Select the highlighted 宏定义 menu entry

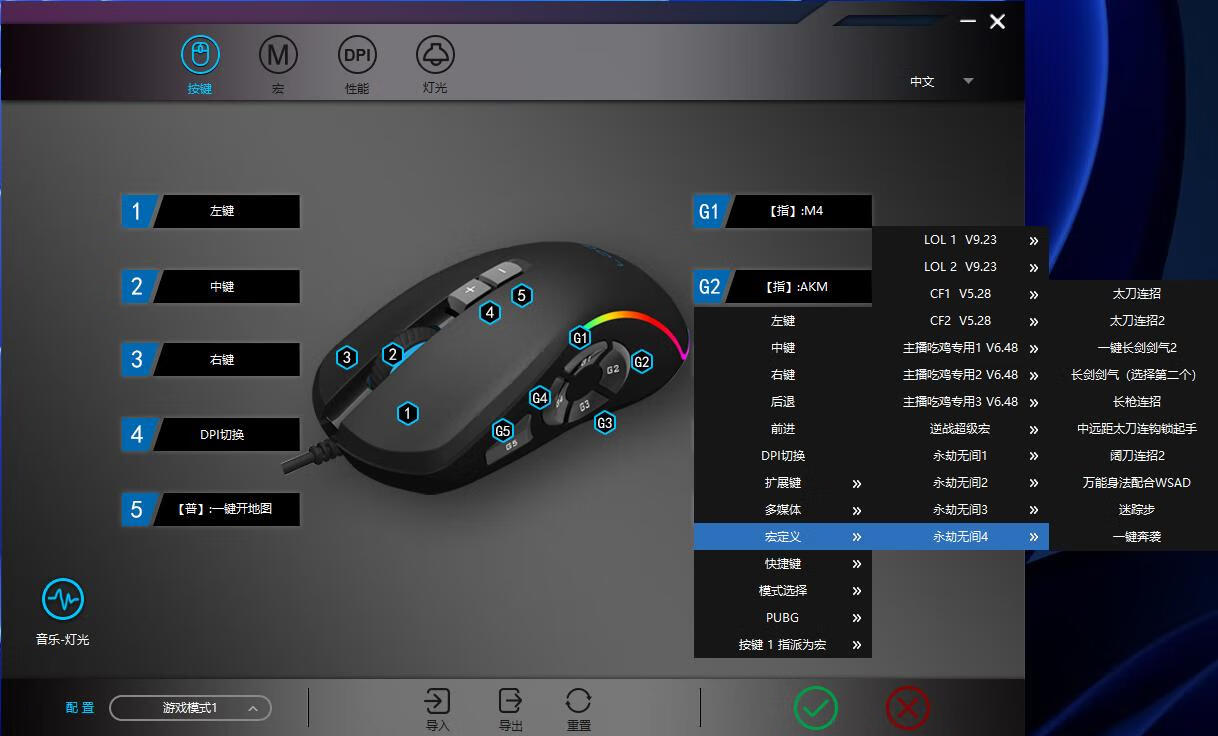coord(783,537)
